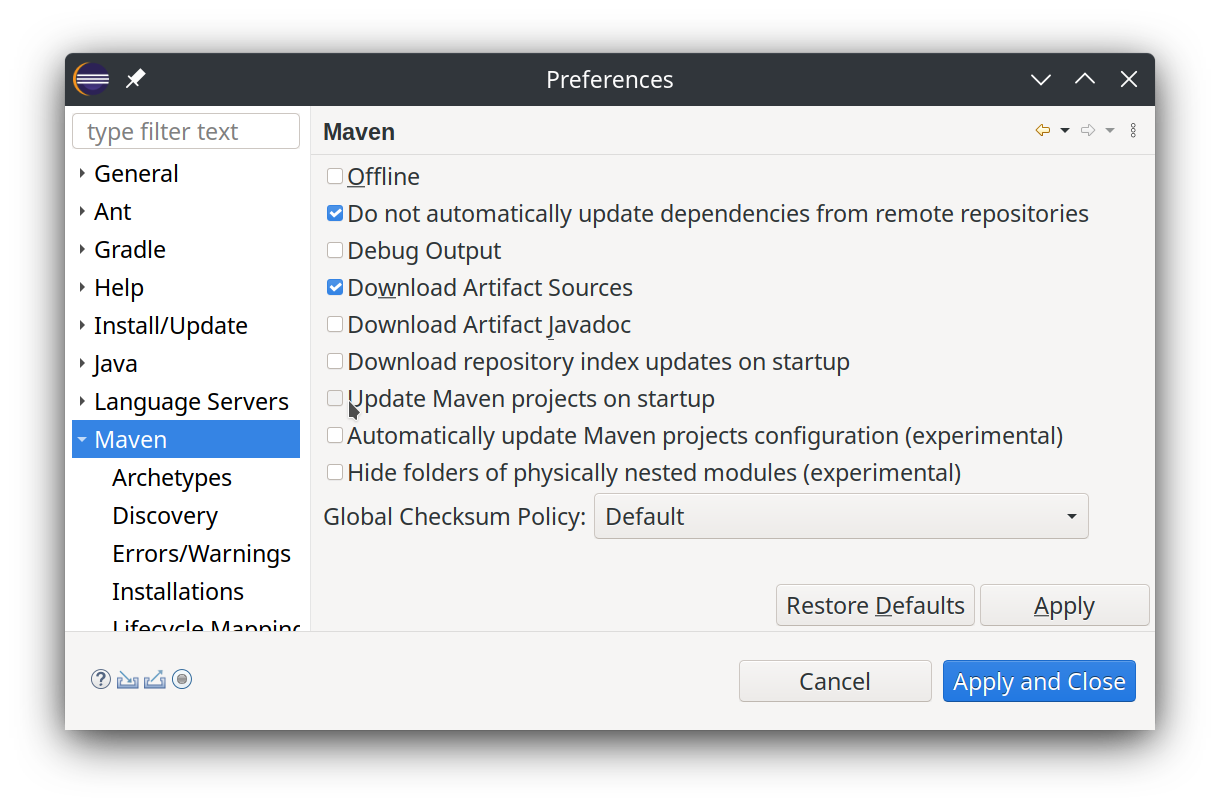Image resolution: width=1220 pixels, height=807 pixels.
Task: Select Archetypes under Maven
Action: pyautogui.click(x=171, y=477)
